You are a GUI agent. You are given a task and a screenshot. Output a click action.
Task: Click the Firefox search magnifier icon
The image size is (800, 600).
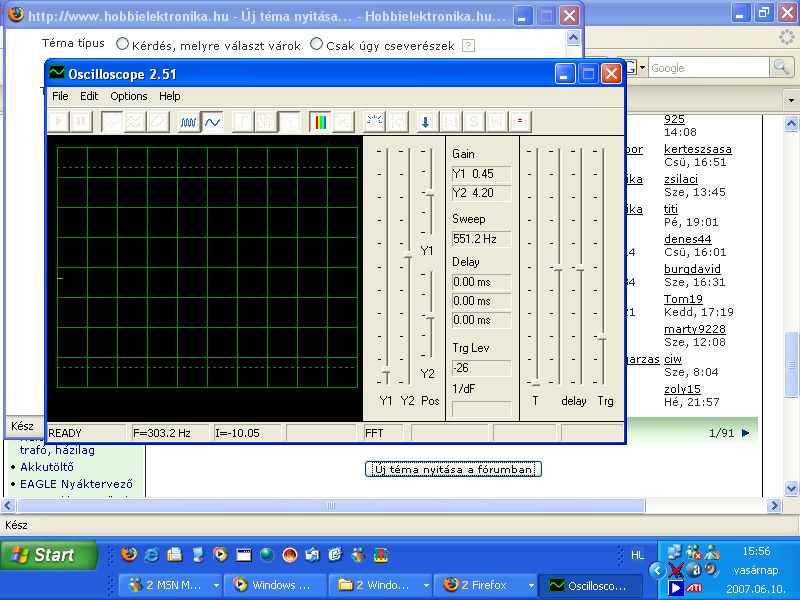pyautogui.click(x=781, y=67)
